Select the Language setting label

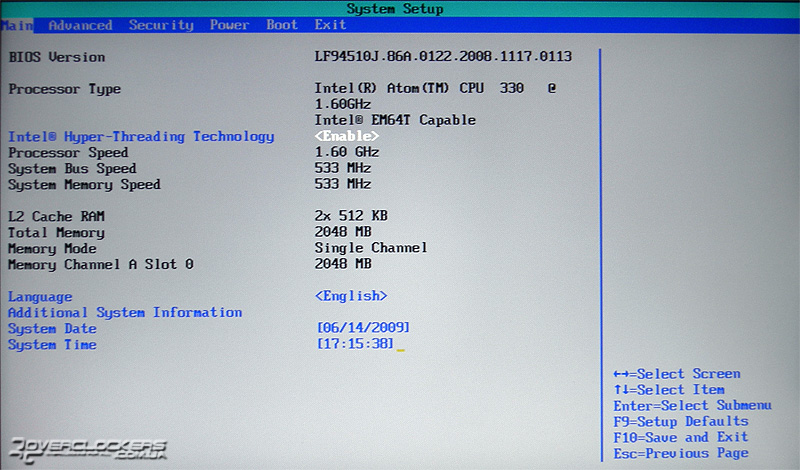(x=40, y=297)
